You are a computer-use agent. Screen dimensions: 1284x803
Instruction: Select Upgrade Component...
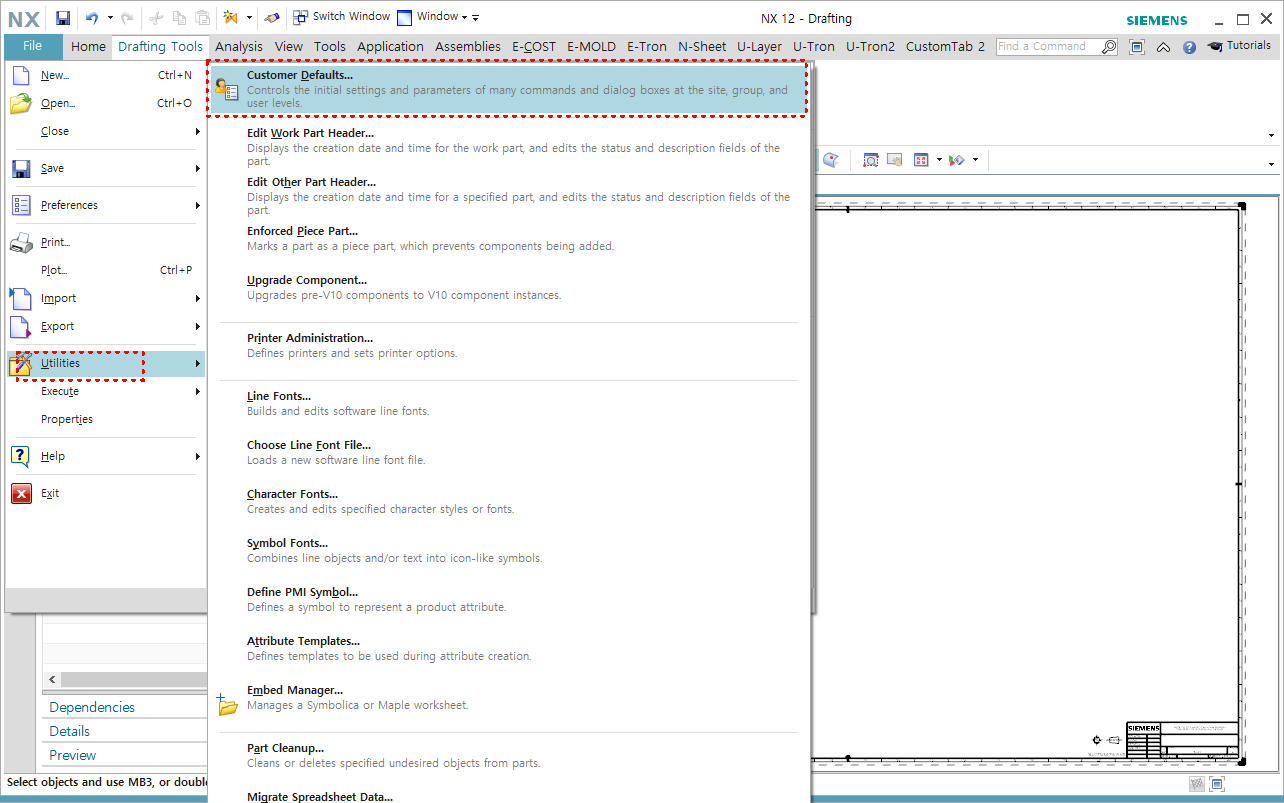[507, 287]
